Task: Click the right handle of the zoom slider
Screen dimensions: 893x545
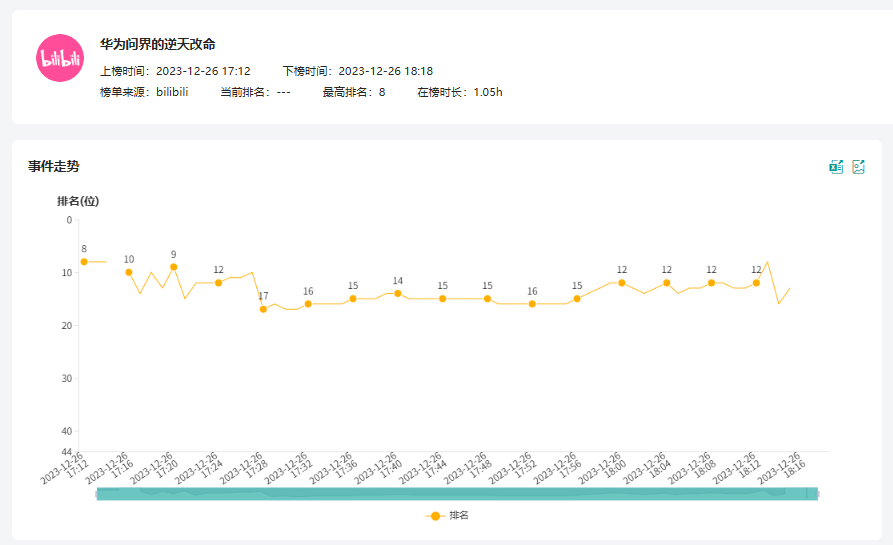Action: [818, 494]
